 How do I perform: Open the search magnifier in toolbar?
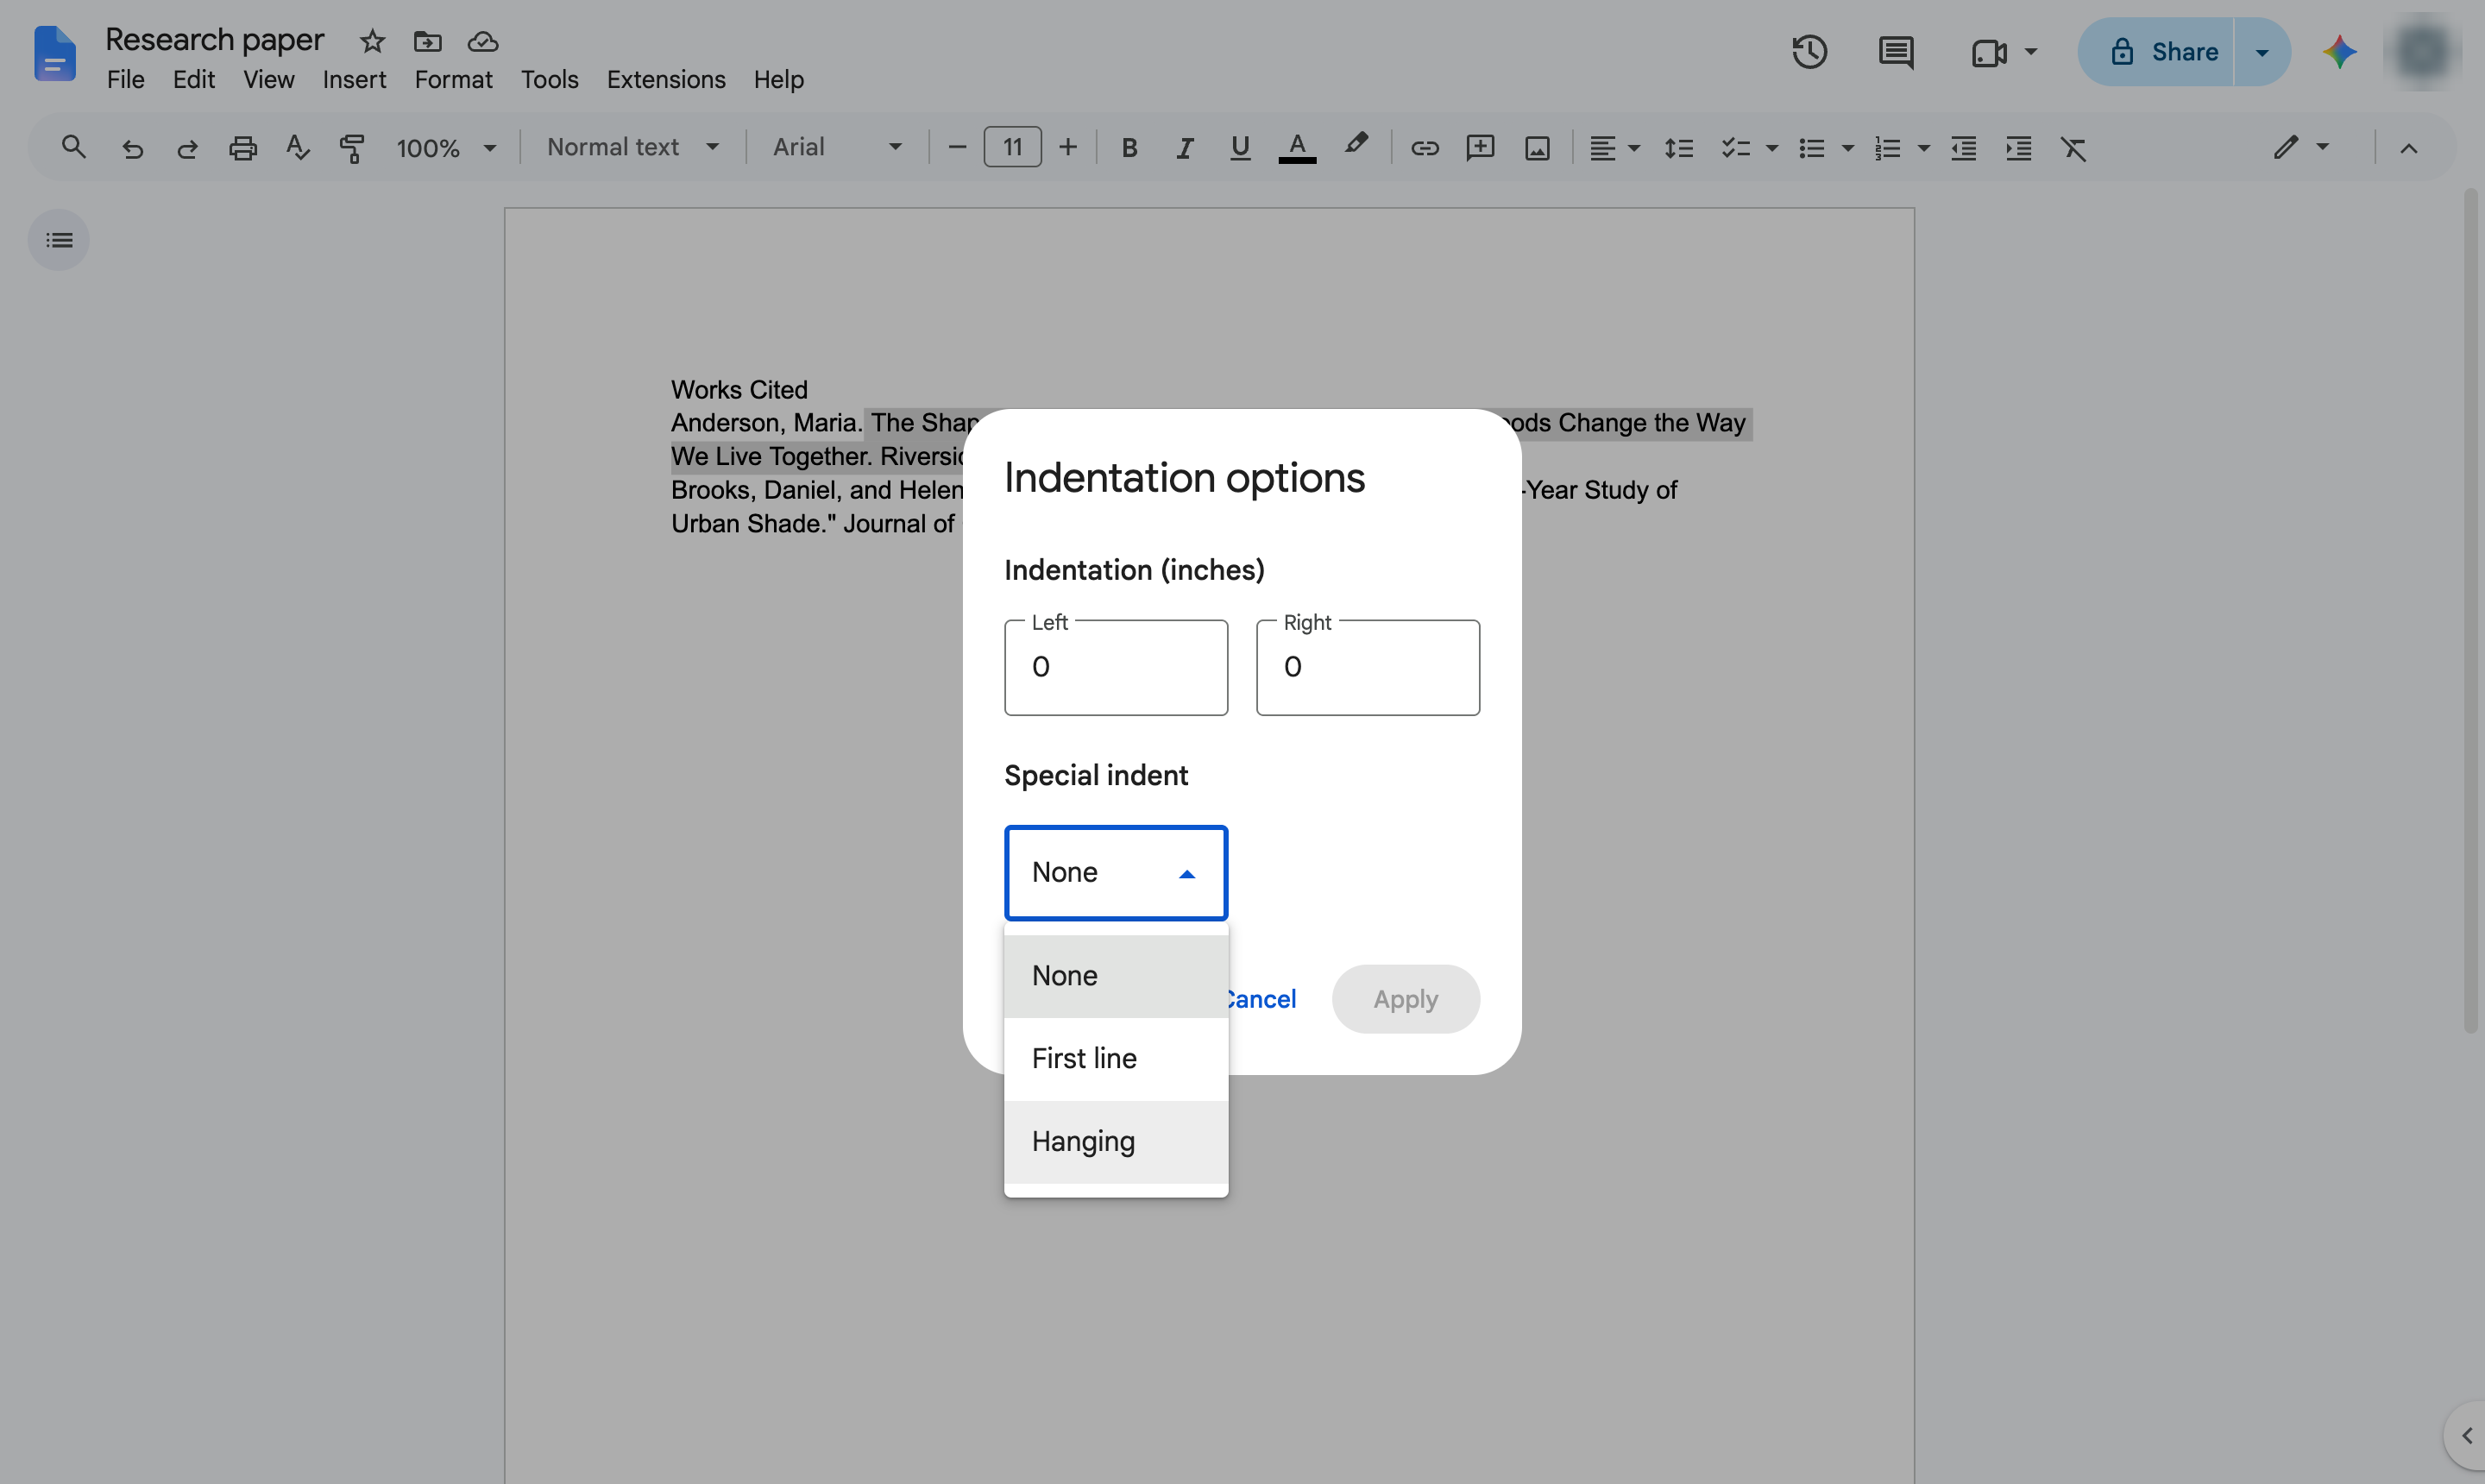(x=73, y=147)
